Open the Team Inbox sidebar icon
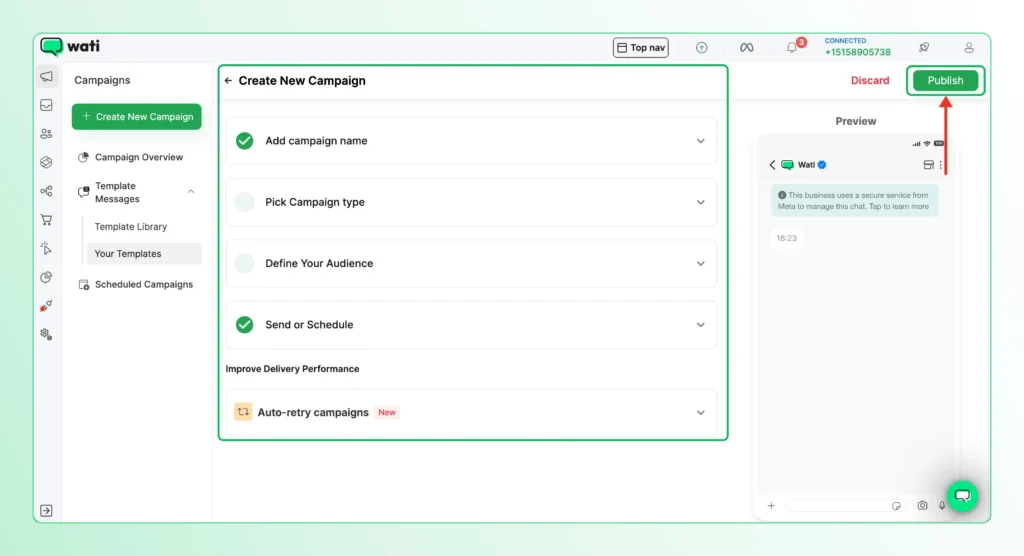 click(x=46, y=105)
